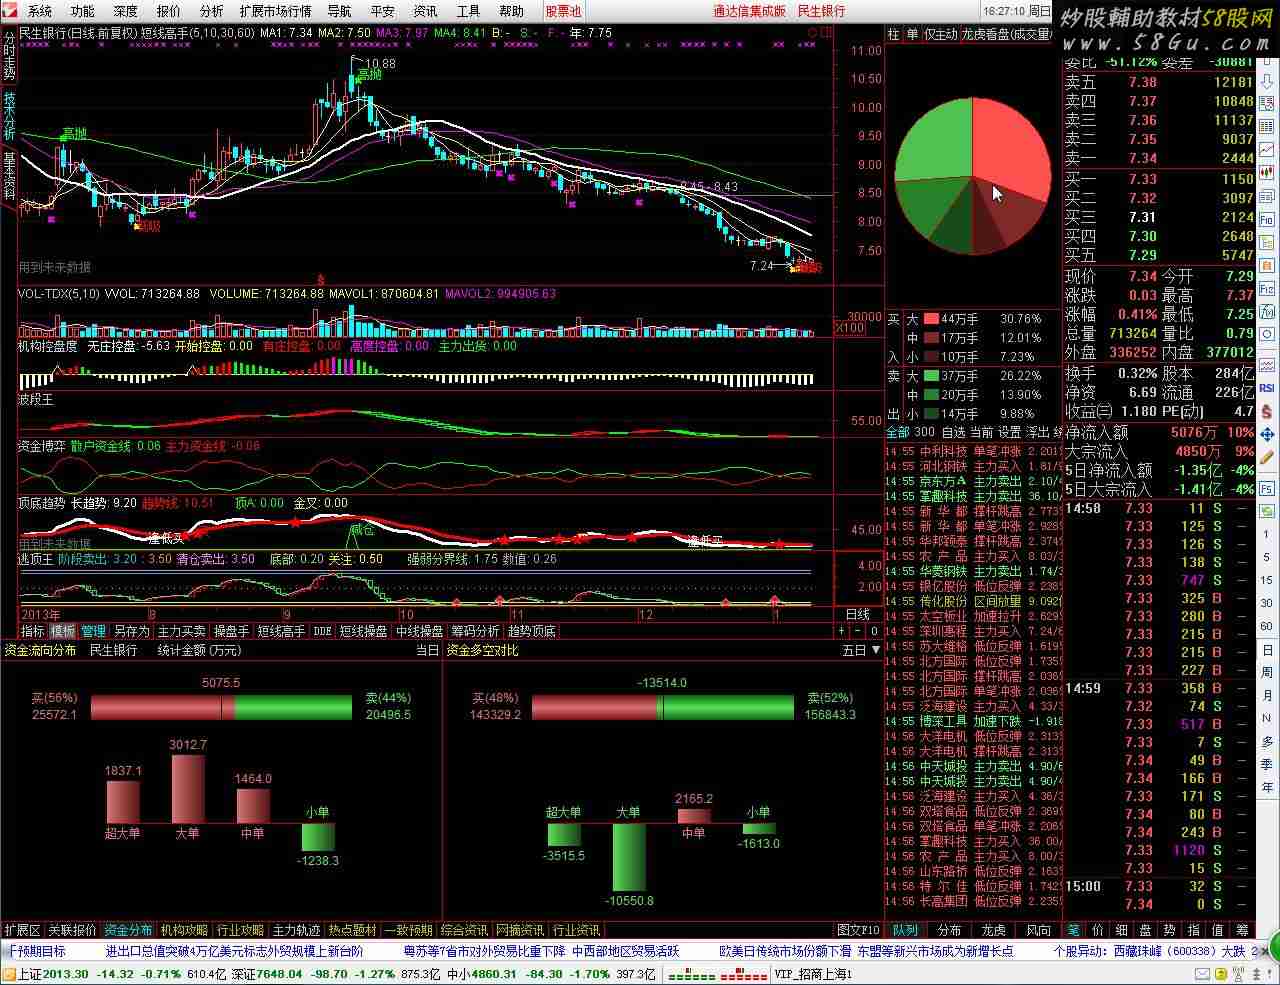Zoom out chart with minus button
The height and width of the screenshot is (985, 1280).
point(858,631)
